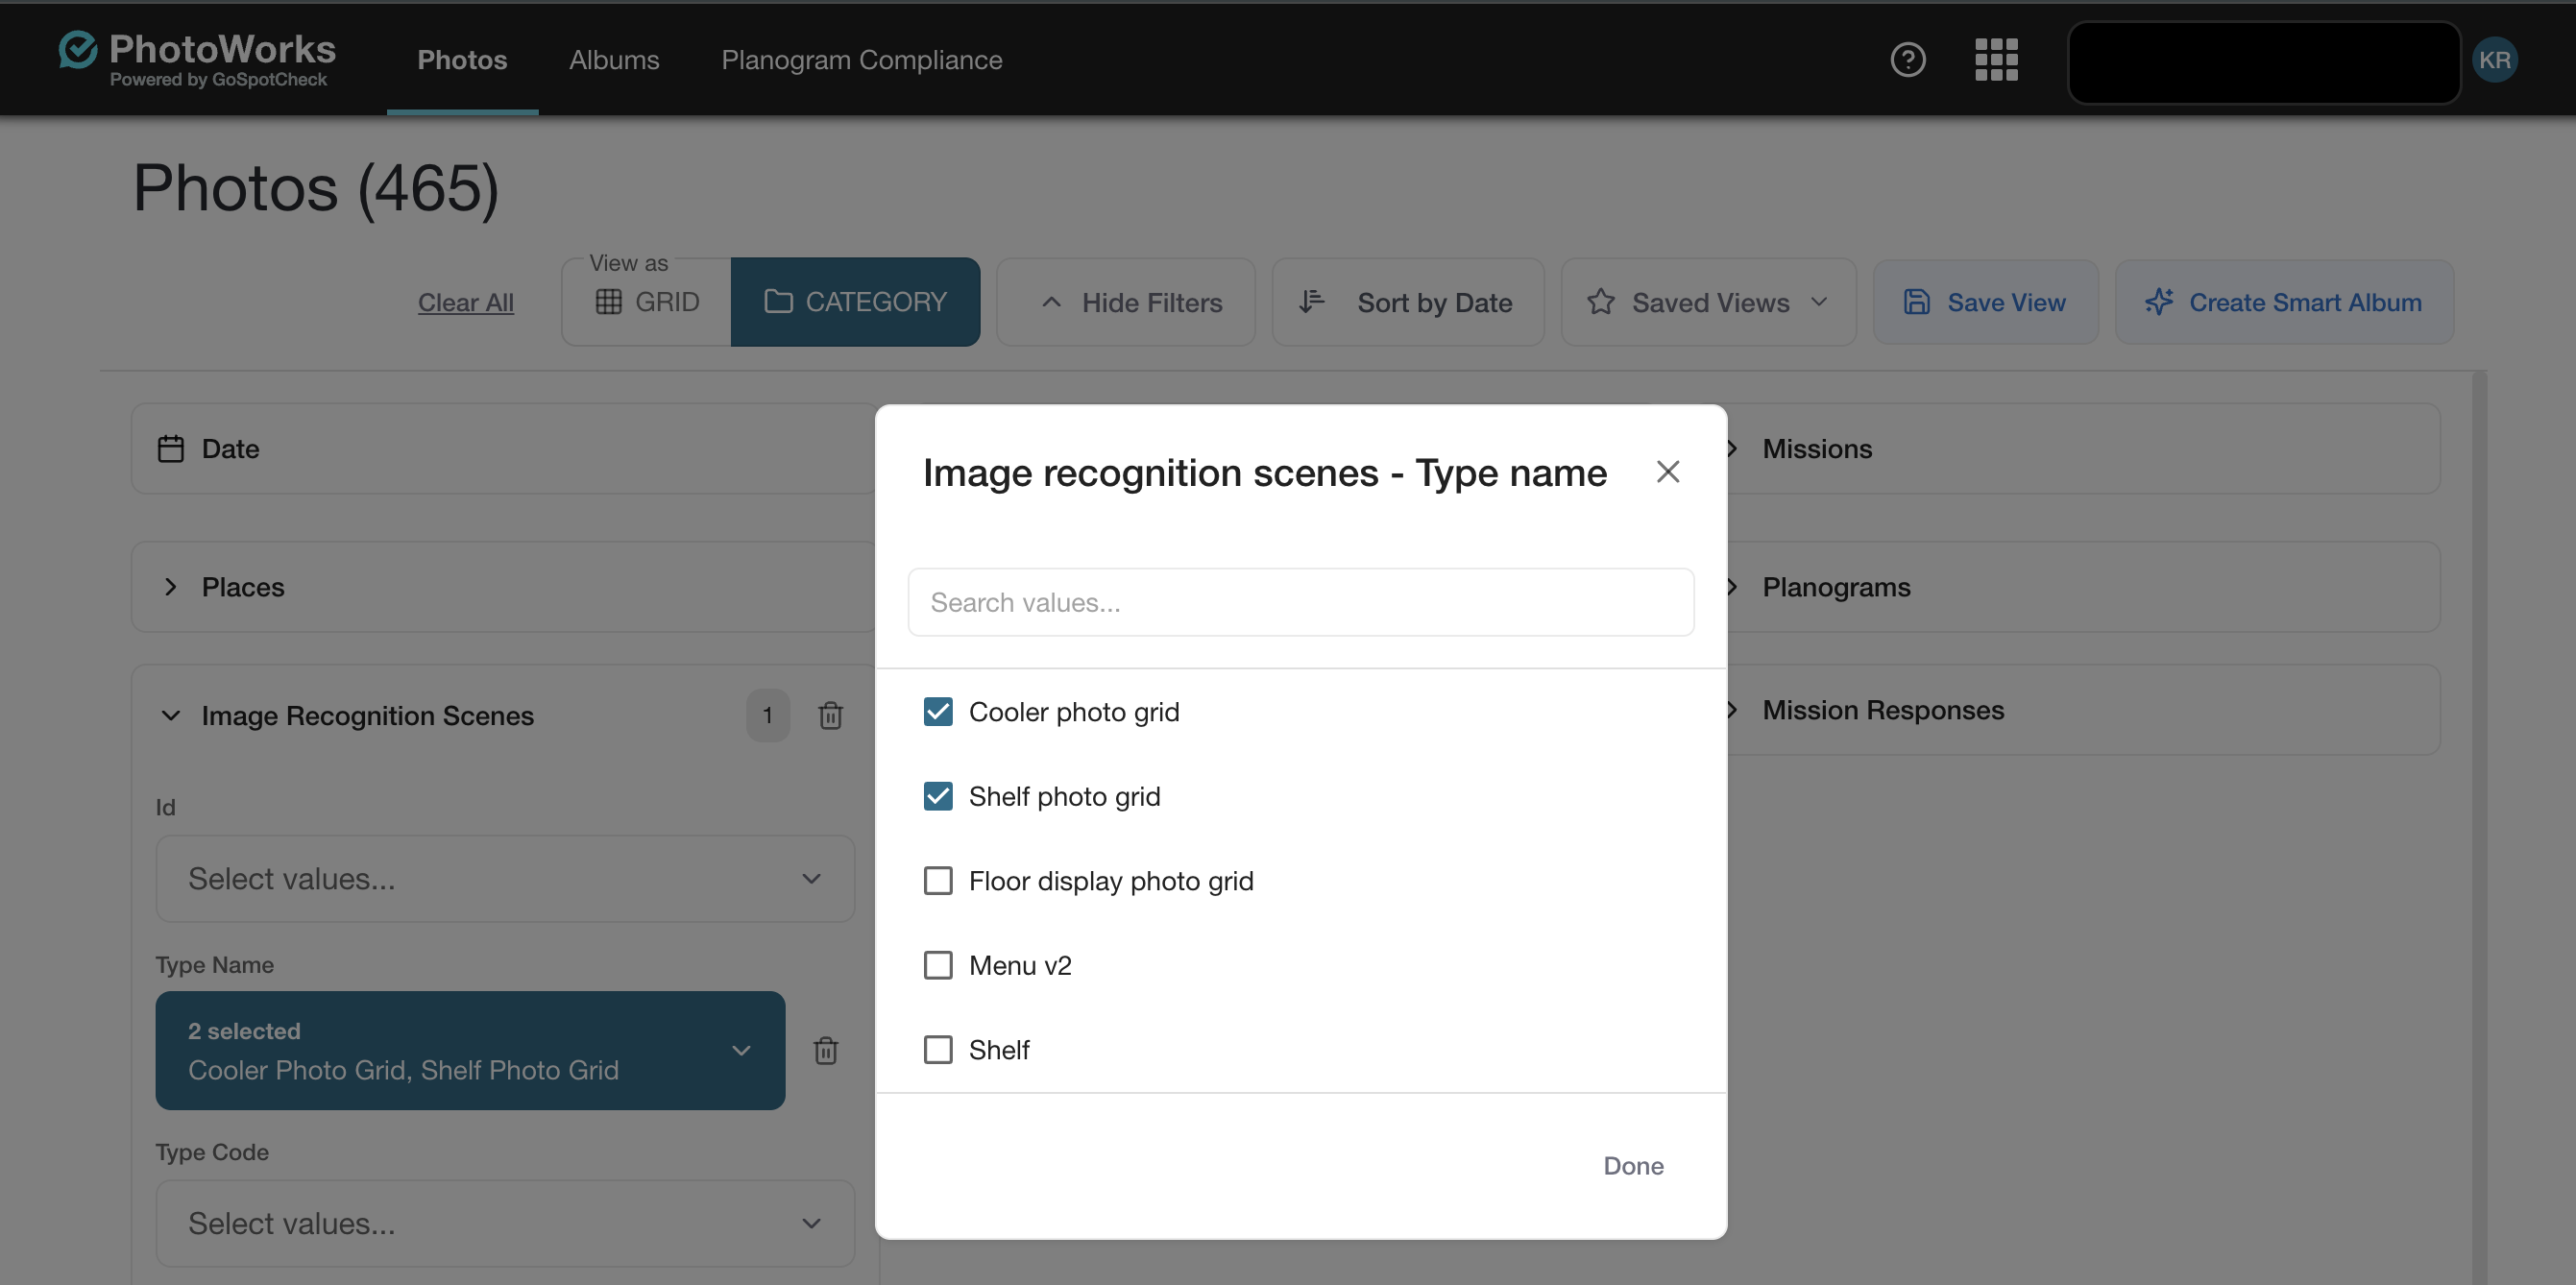
Task: Remove the Type Name selection trash icon
Action: [825, 1050]
